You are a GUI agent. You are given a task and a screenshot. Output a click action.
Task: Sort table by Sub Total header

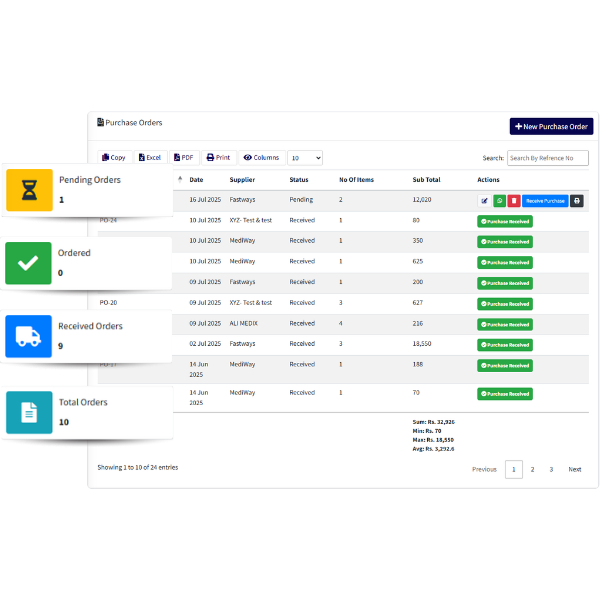coord(426,180)
